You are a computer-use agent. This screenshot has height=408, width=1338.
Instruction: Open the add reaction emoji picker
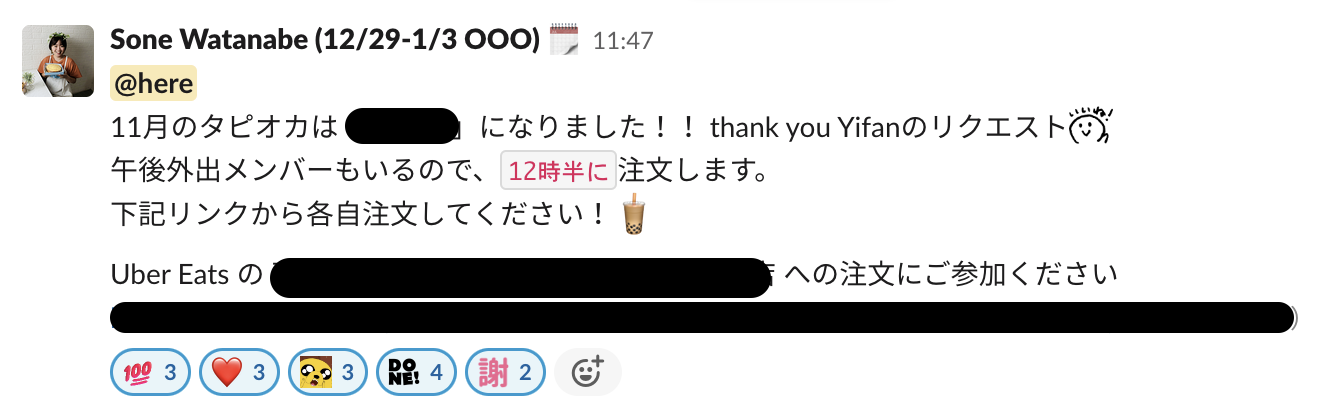[x=588, y=373]
